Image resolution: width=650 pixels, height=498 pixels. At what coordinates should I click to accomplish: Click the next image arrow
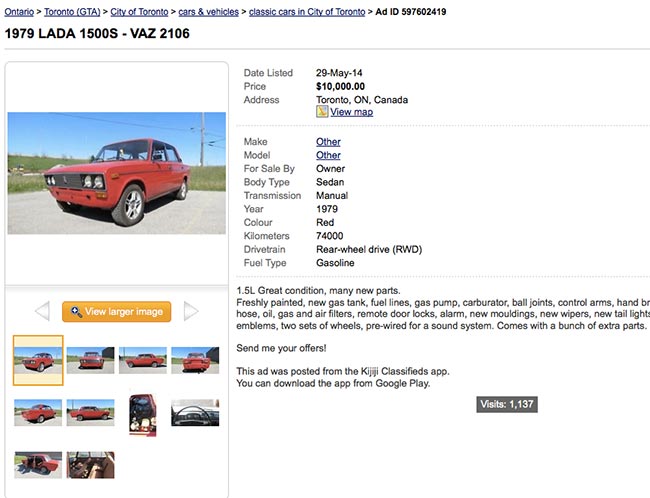pyautogui.click(x=191, y=312)
